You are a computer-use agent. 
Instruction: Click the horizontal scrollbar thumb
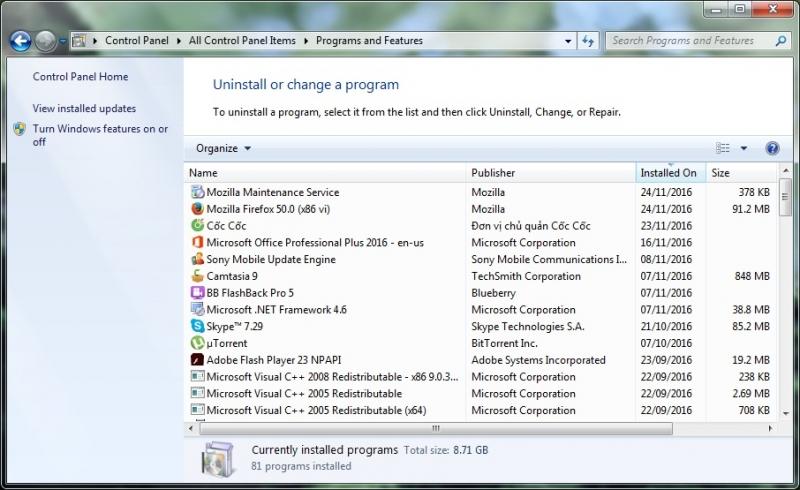[x=436, y=428]
